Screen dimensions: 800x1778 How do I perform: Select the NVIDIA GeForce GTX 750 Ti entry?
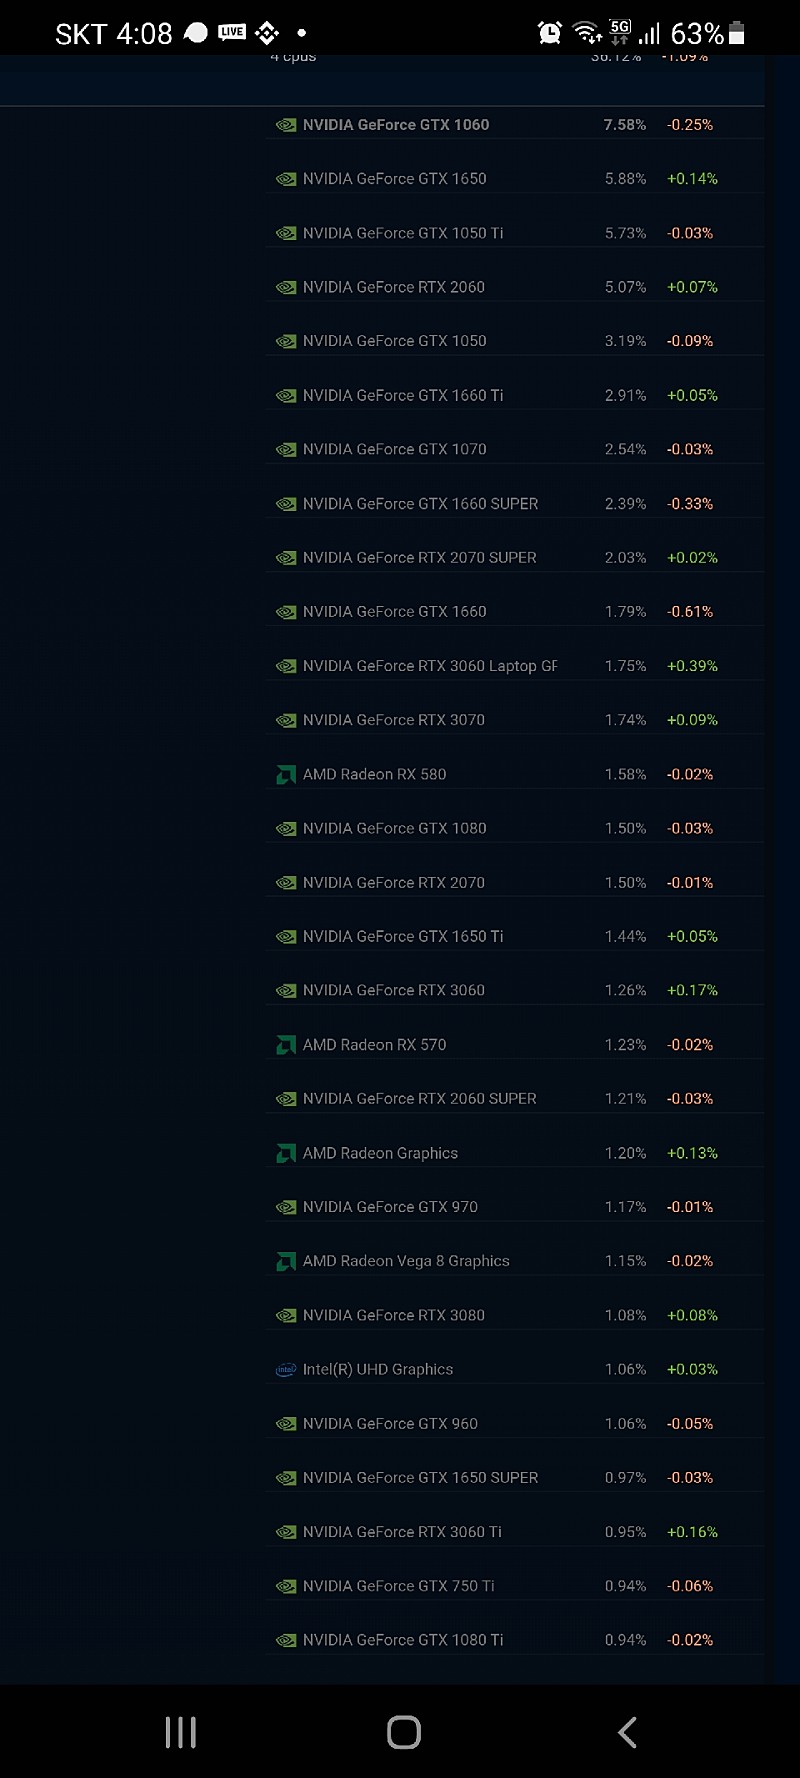click(398, 1586)
